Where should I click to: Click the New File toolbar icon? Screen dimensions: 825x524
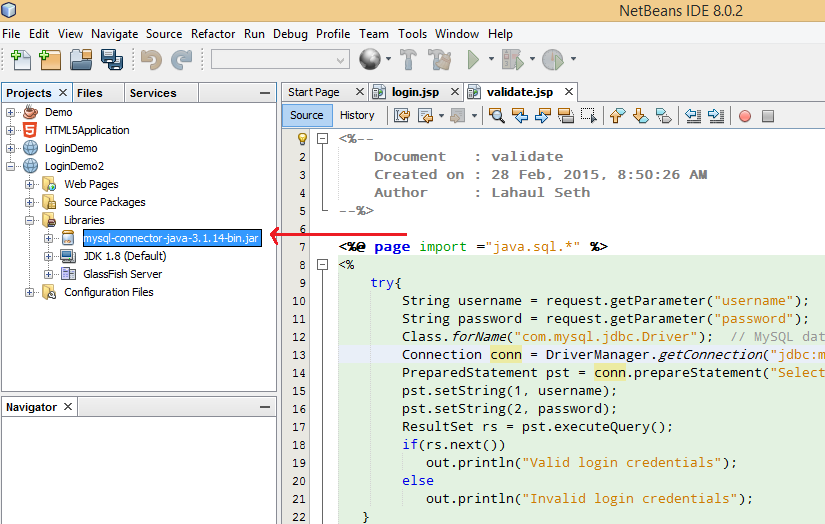click(x=20, y=60)
